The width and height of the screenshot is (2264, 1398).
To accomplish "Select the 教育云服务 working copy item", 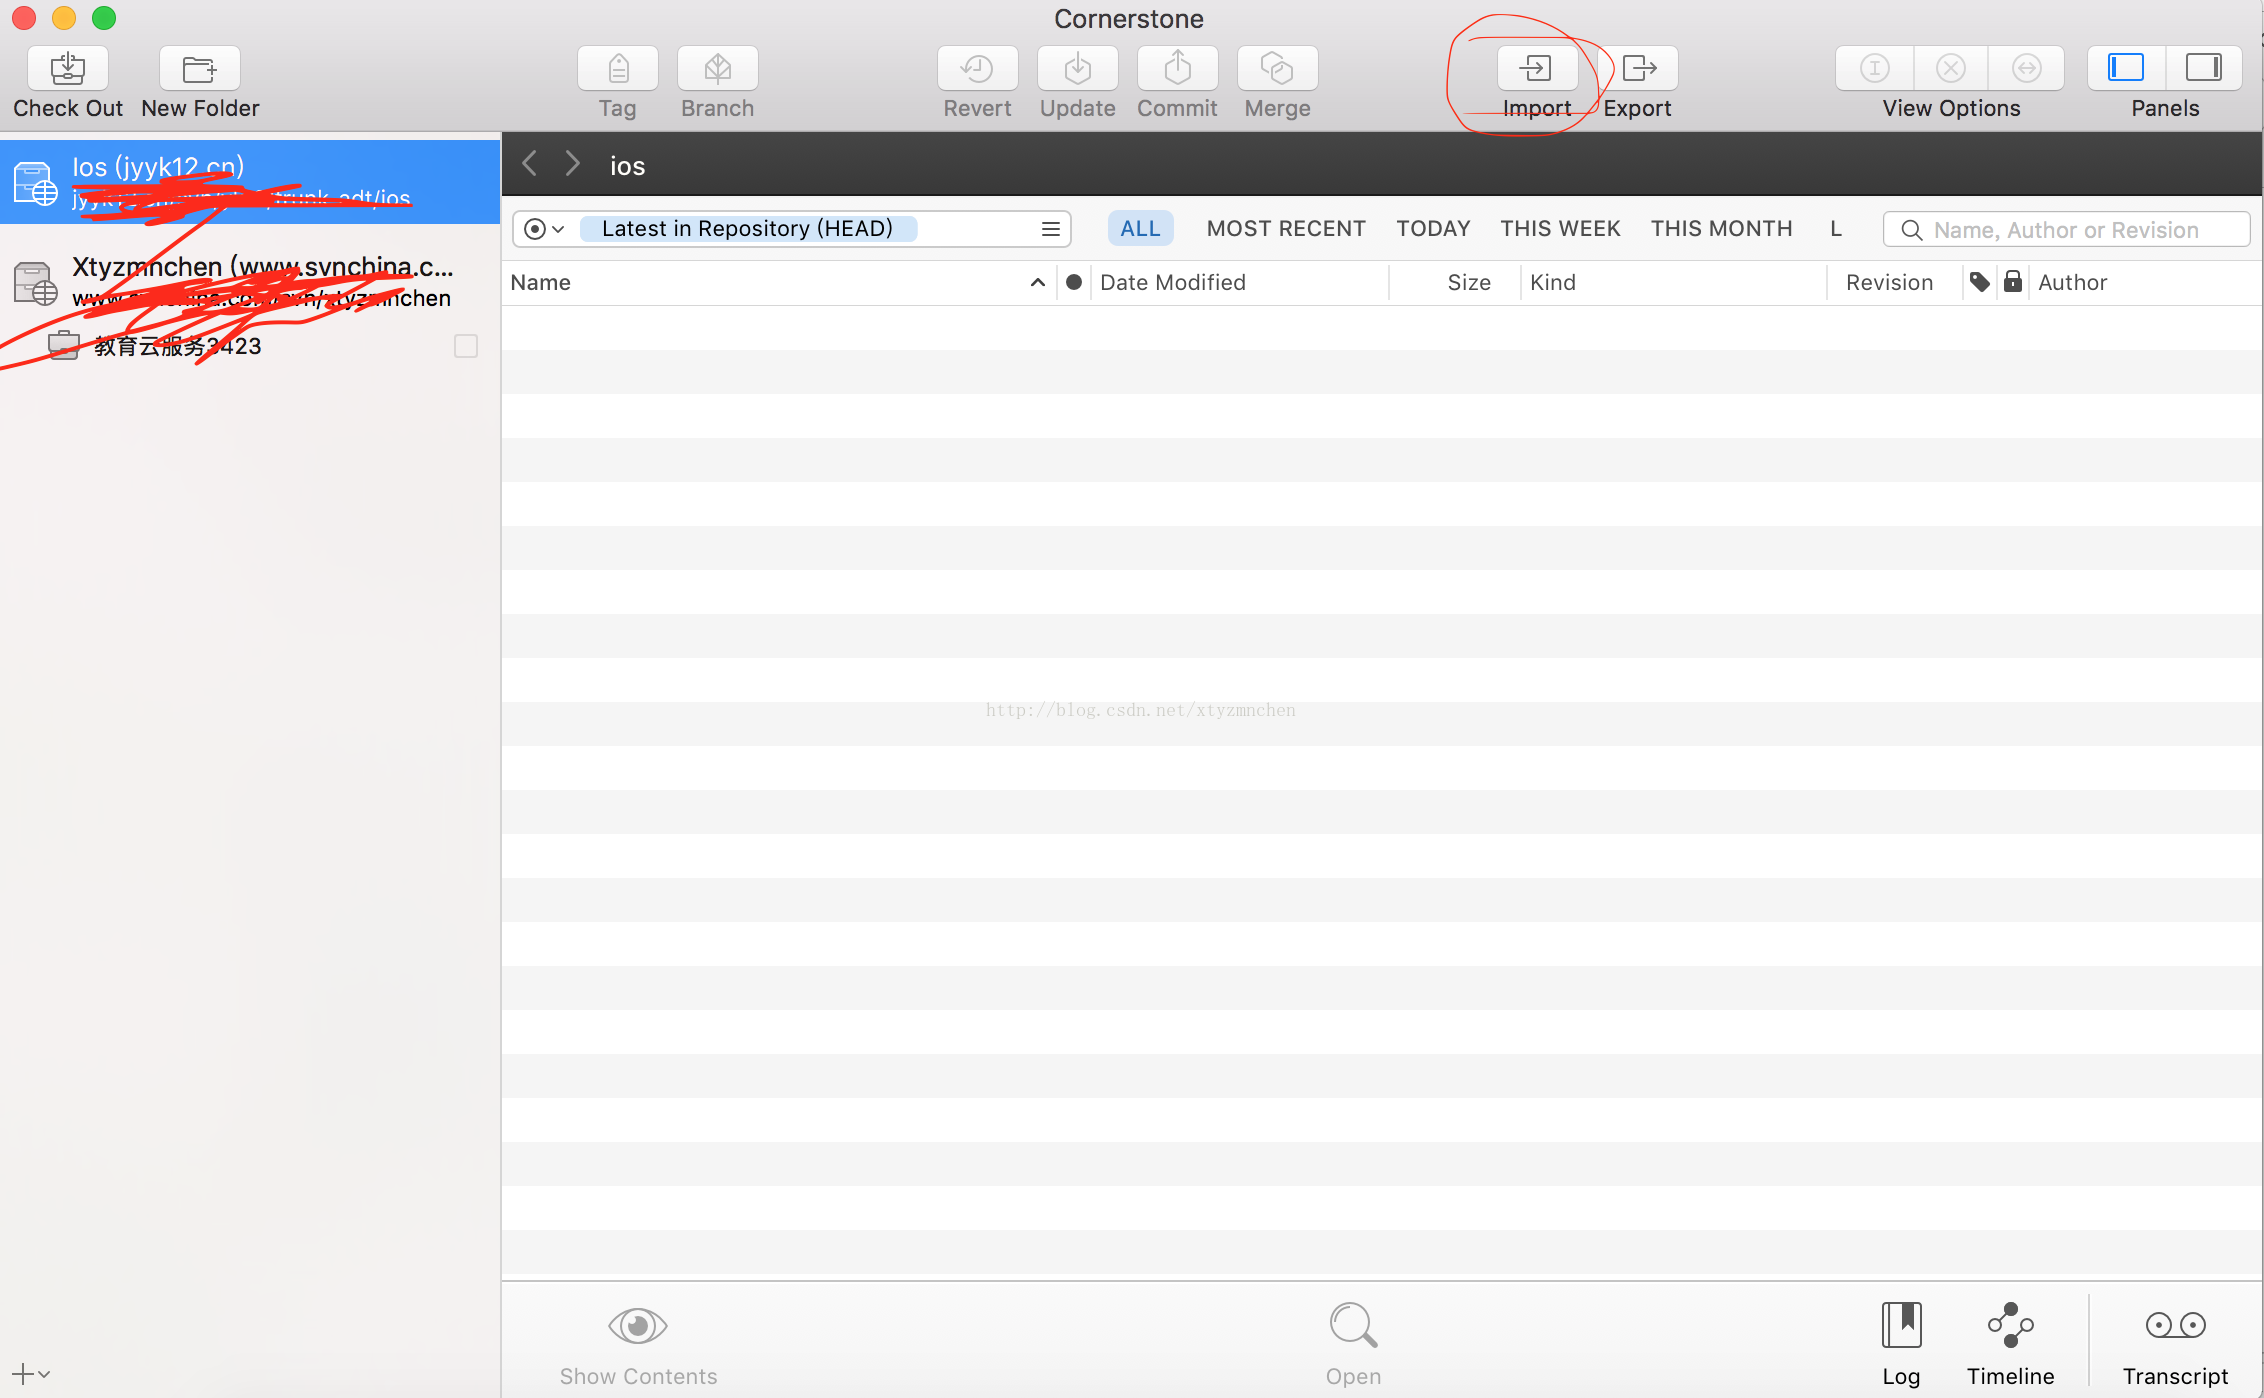I will 250,346.
